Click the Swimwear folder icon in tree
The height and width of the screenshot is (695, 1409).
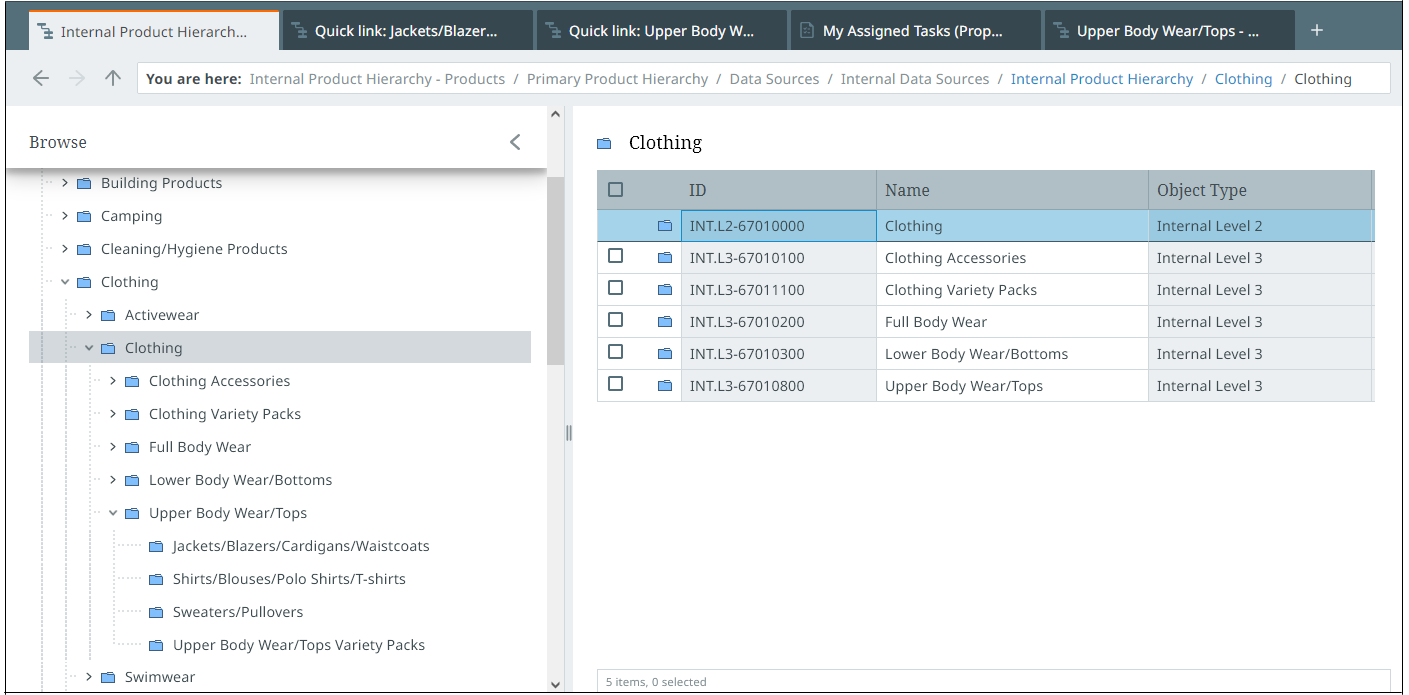(108, 678)
